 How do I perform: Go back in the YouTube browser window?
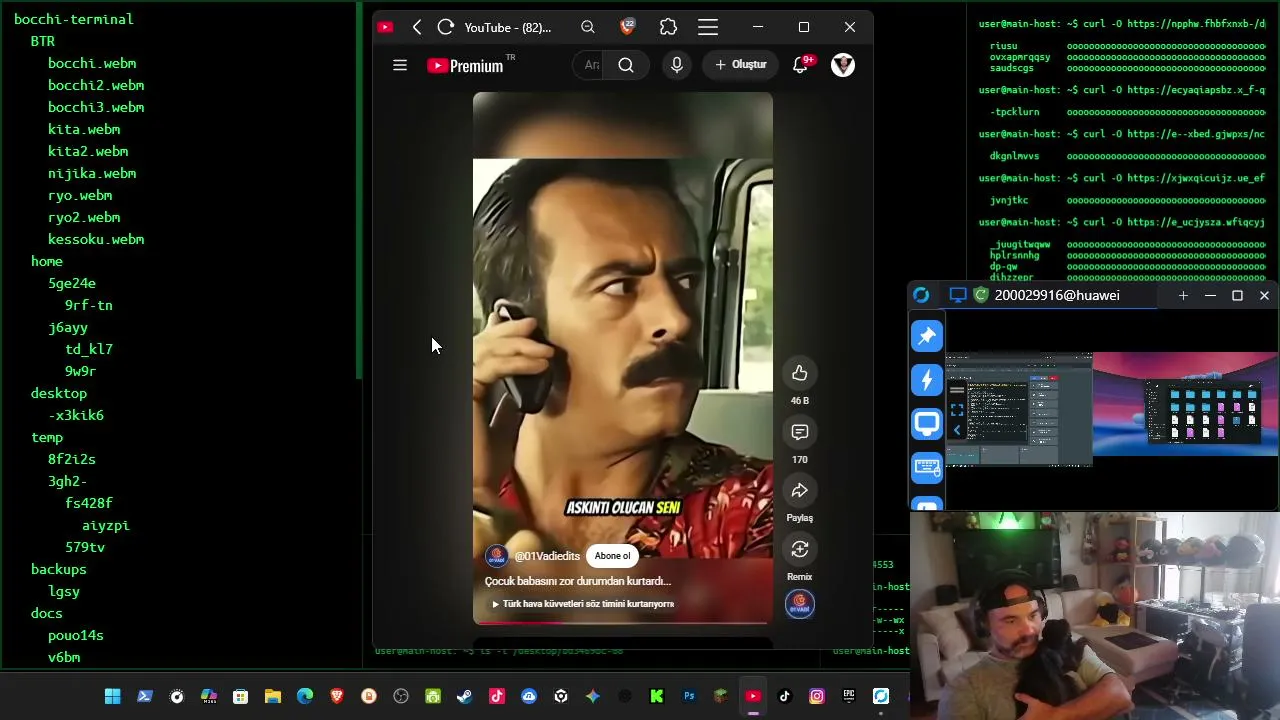(417, 27)
